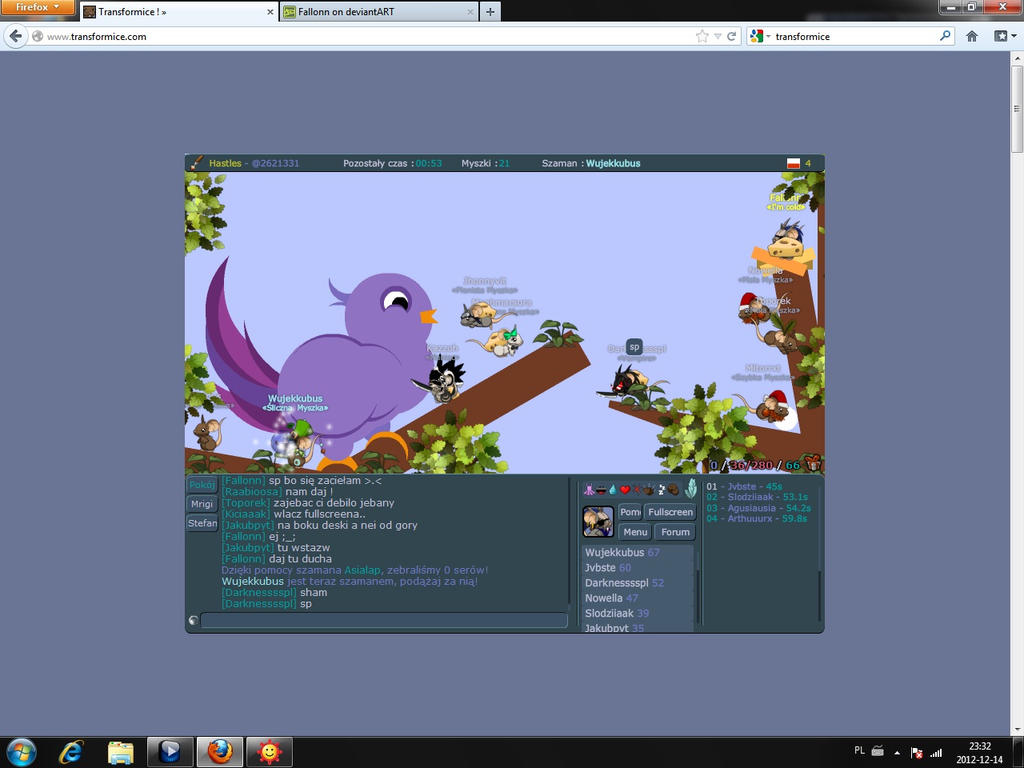Screen dimensions: 1024x768
Task: Click the teal feather shaman icon
Action: tap(691, 488)
